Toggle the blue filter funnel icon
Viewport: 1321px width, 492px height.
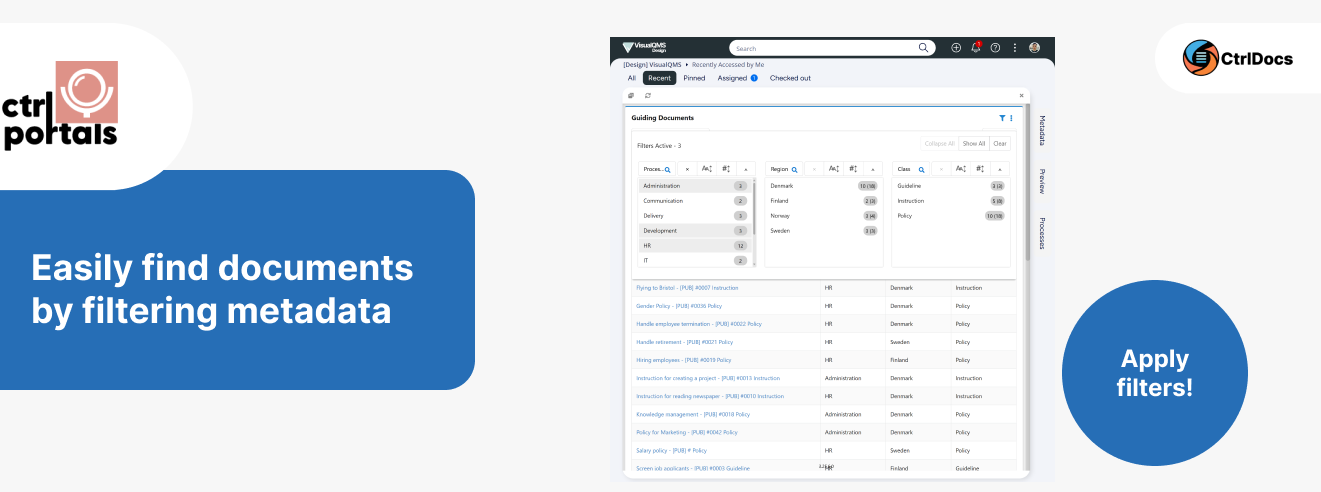coord(1002,118)
